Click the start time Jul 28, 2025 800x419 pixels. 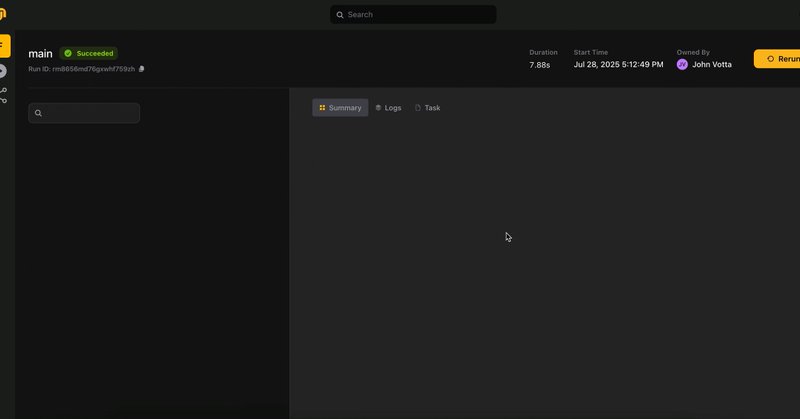[x=618, y=64]
